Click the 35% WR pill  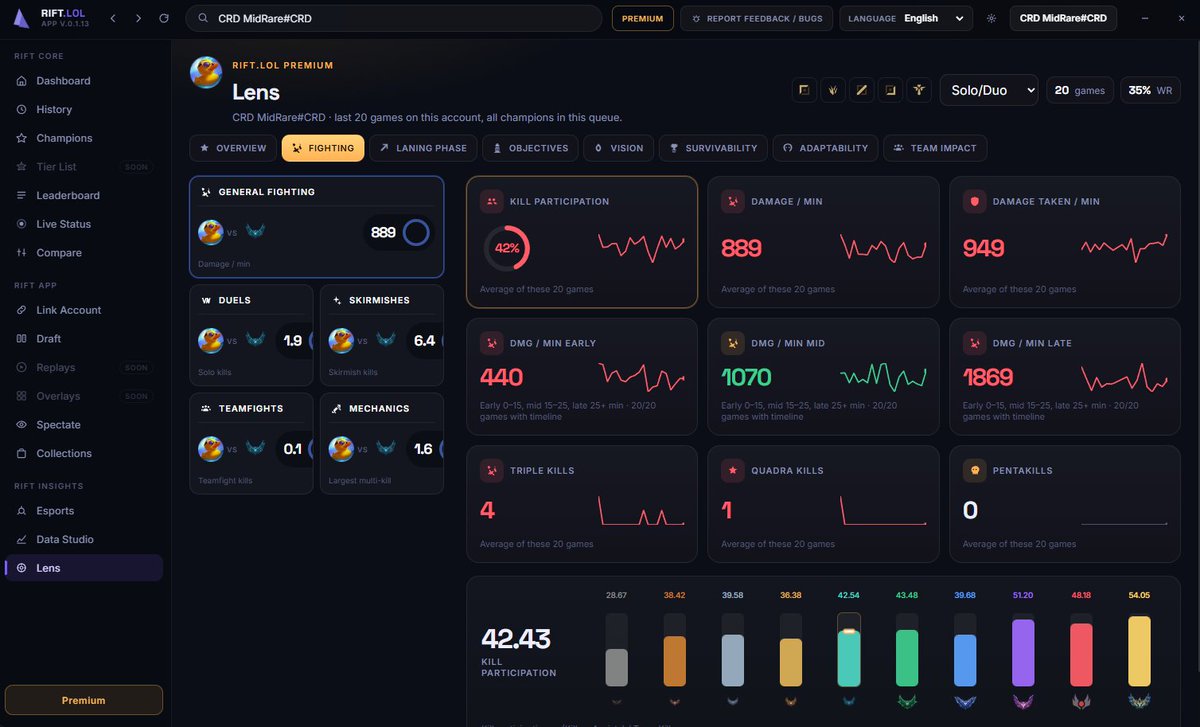(1150, 90)
